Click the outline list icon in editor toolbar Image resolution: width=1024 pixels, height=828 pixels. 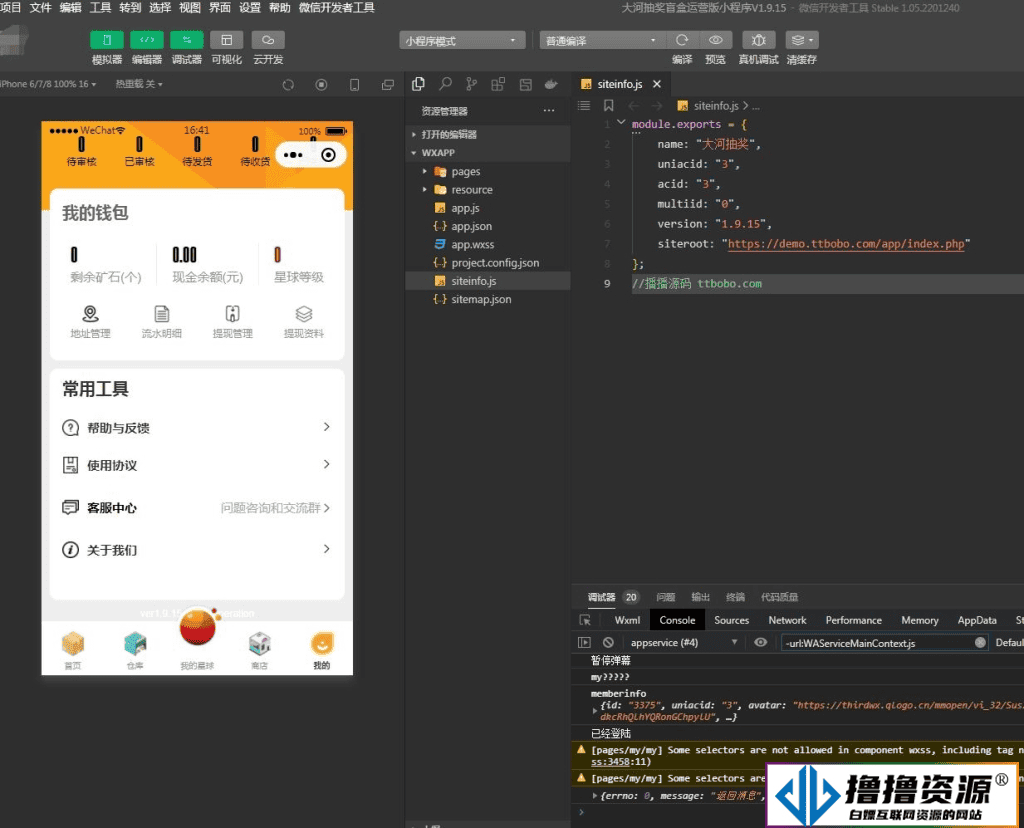pos(584,106)
